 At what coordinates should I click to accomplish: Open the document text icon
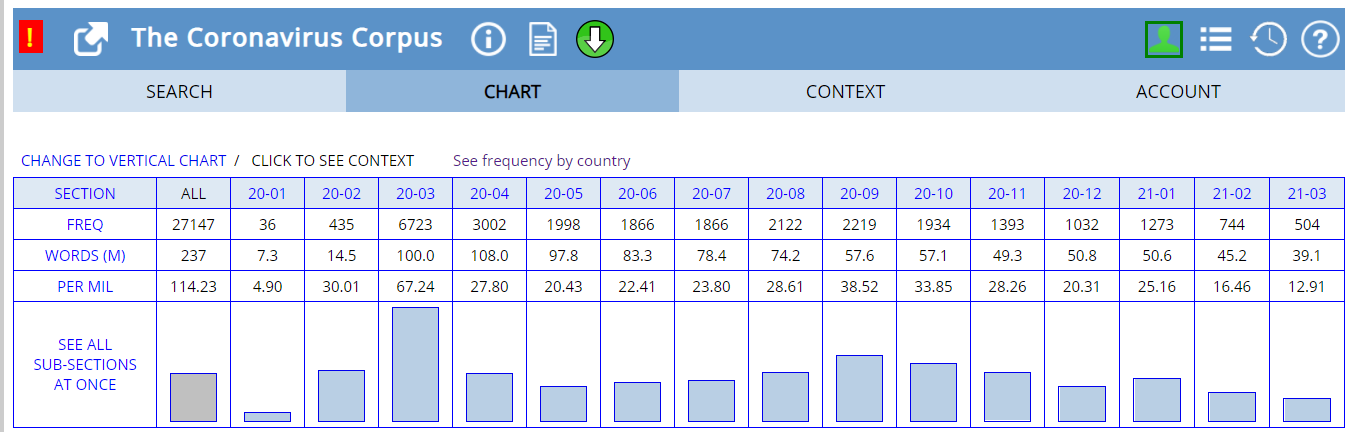click(x=543, y=39)
